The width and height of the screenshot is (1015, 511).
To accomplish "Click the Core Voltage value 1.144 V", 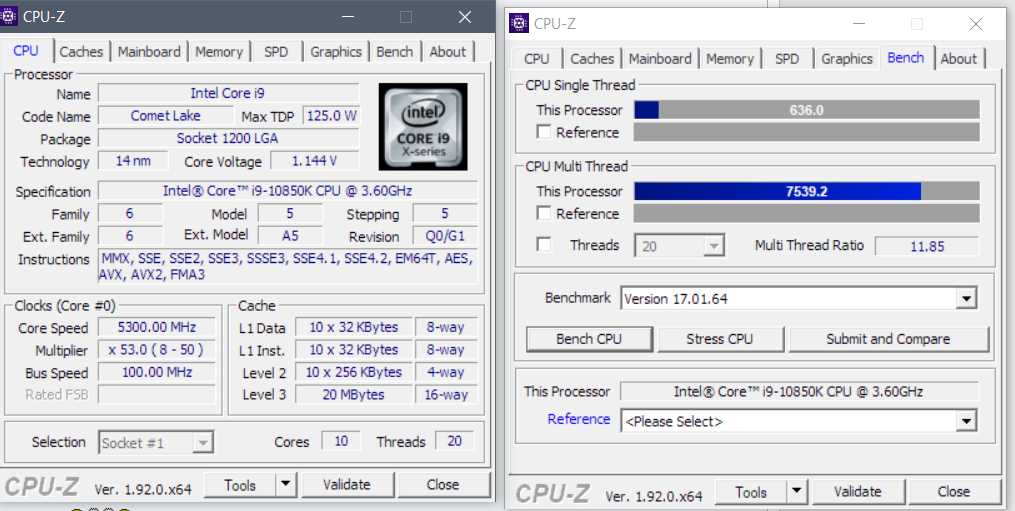I will click(x=315, y=161).
